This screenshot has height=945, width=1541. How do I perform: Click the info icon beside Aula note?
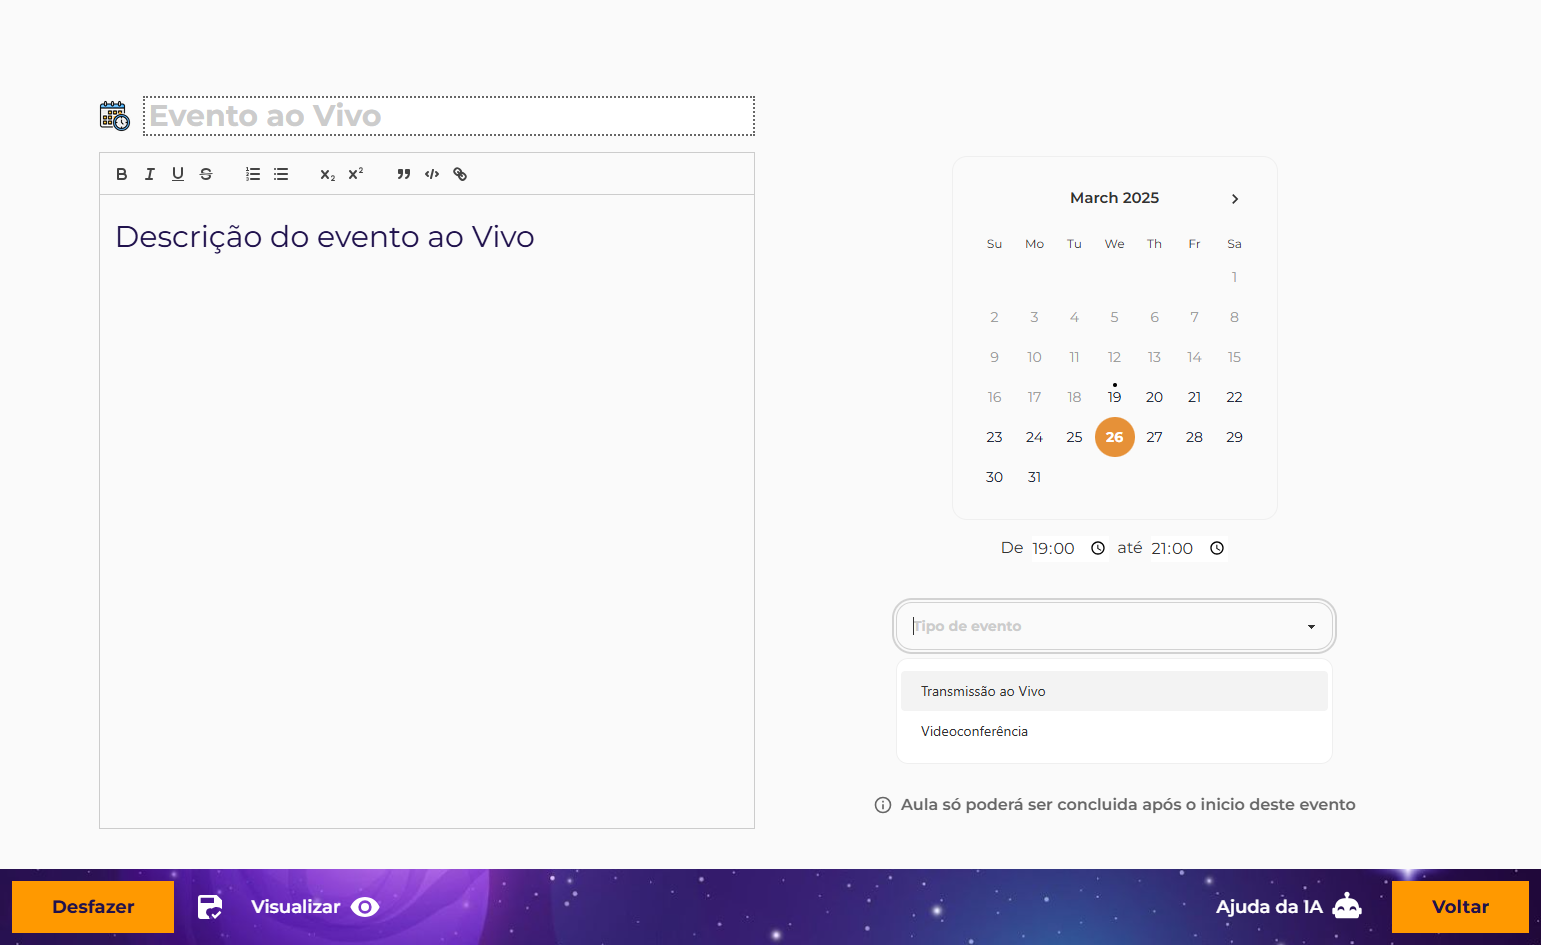(883, 805)
